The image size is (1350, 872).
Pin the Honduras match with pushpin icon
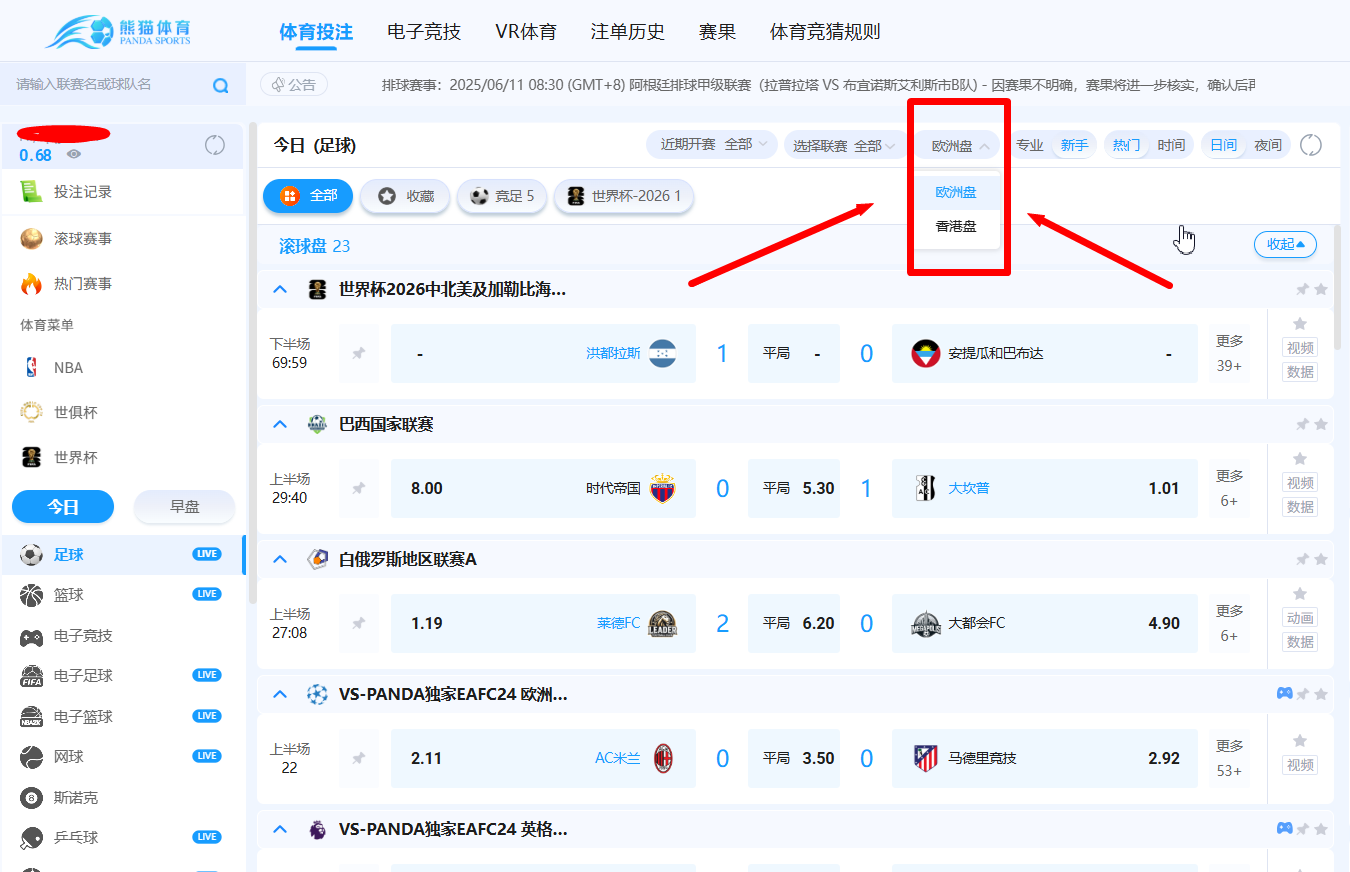[358, 353]
